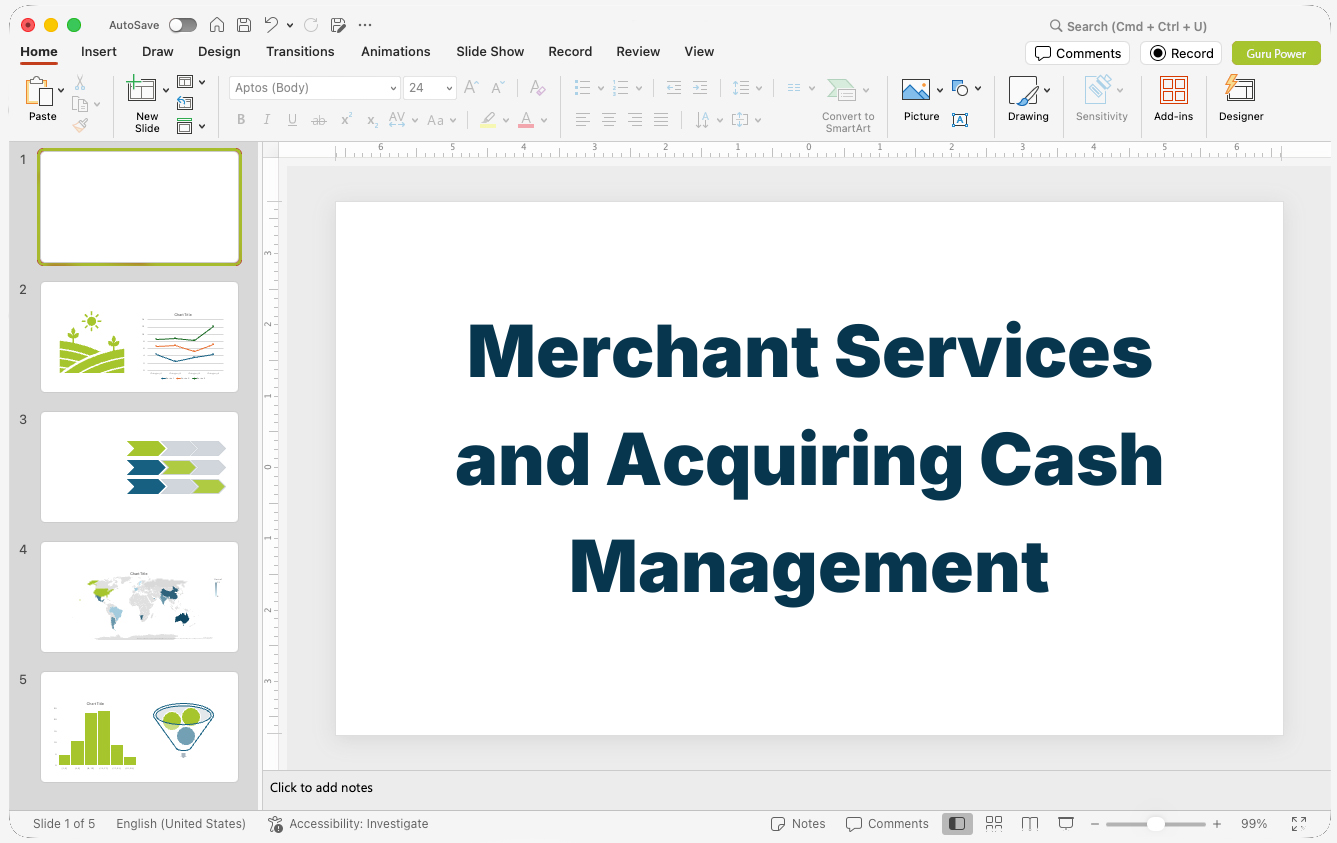Viewport: 1337px width, 843px height.
Task: Click the Reset slide icon
Action: point(185,103)
